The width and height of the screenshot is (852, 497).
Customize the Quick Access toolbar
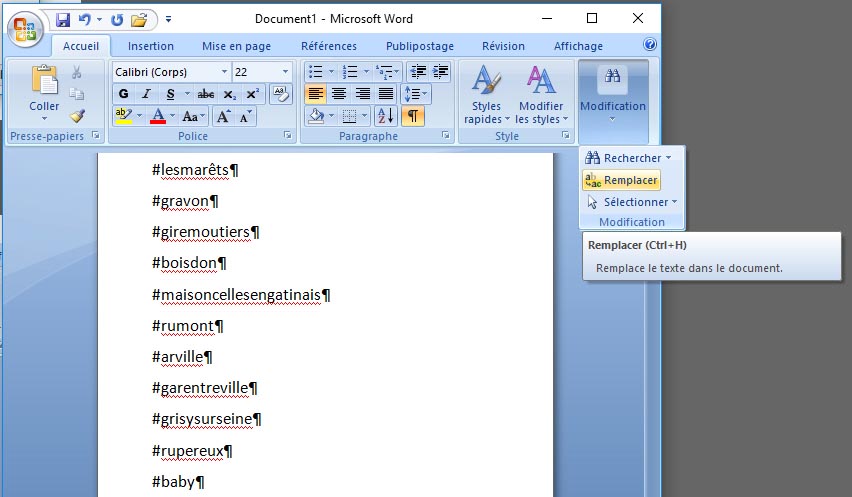coord(168,20)
